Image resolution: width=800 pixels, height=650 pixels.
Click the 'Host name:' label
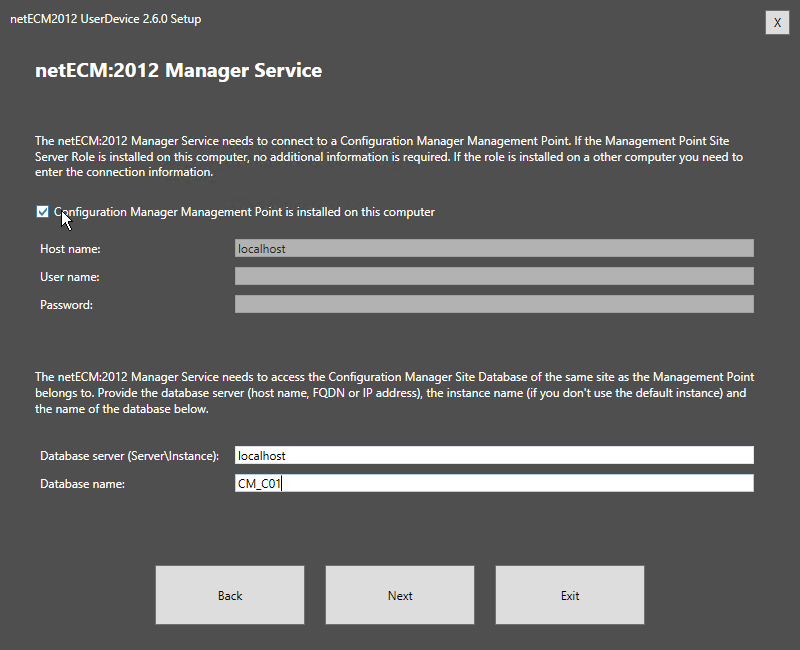click(x=70, y=249)
